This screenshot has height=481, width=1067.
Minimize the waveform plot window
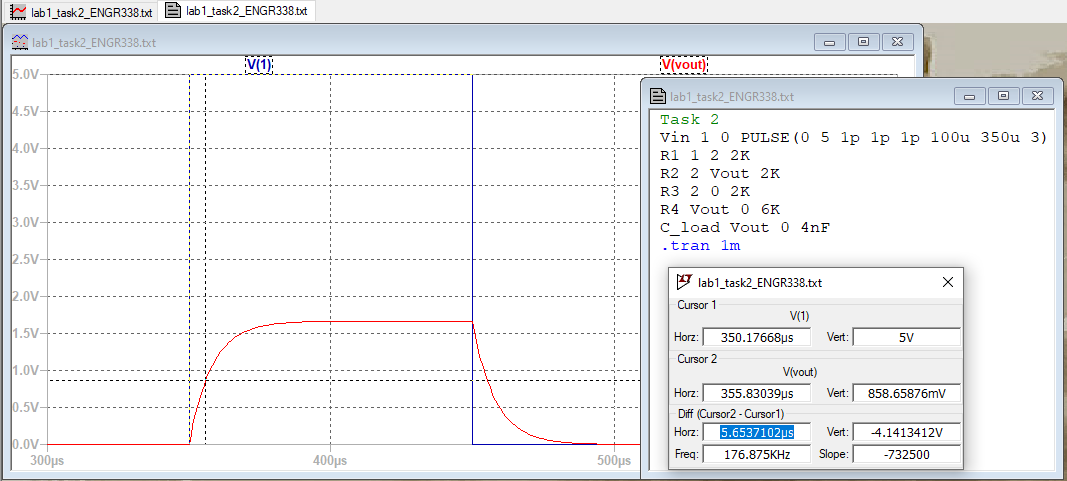[x=829, y=42]
